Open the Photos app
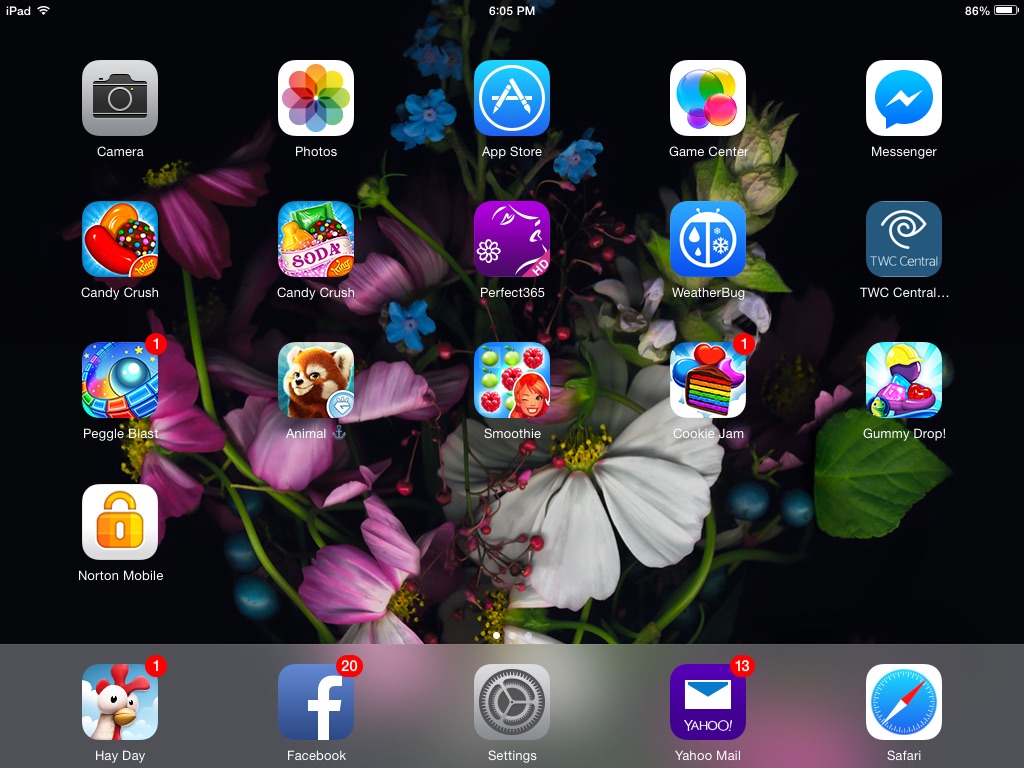The width and height of the screenshot is (1024, 768). coord(315,98)
